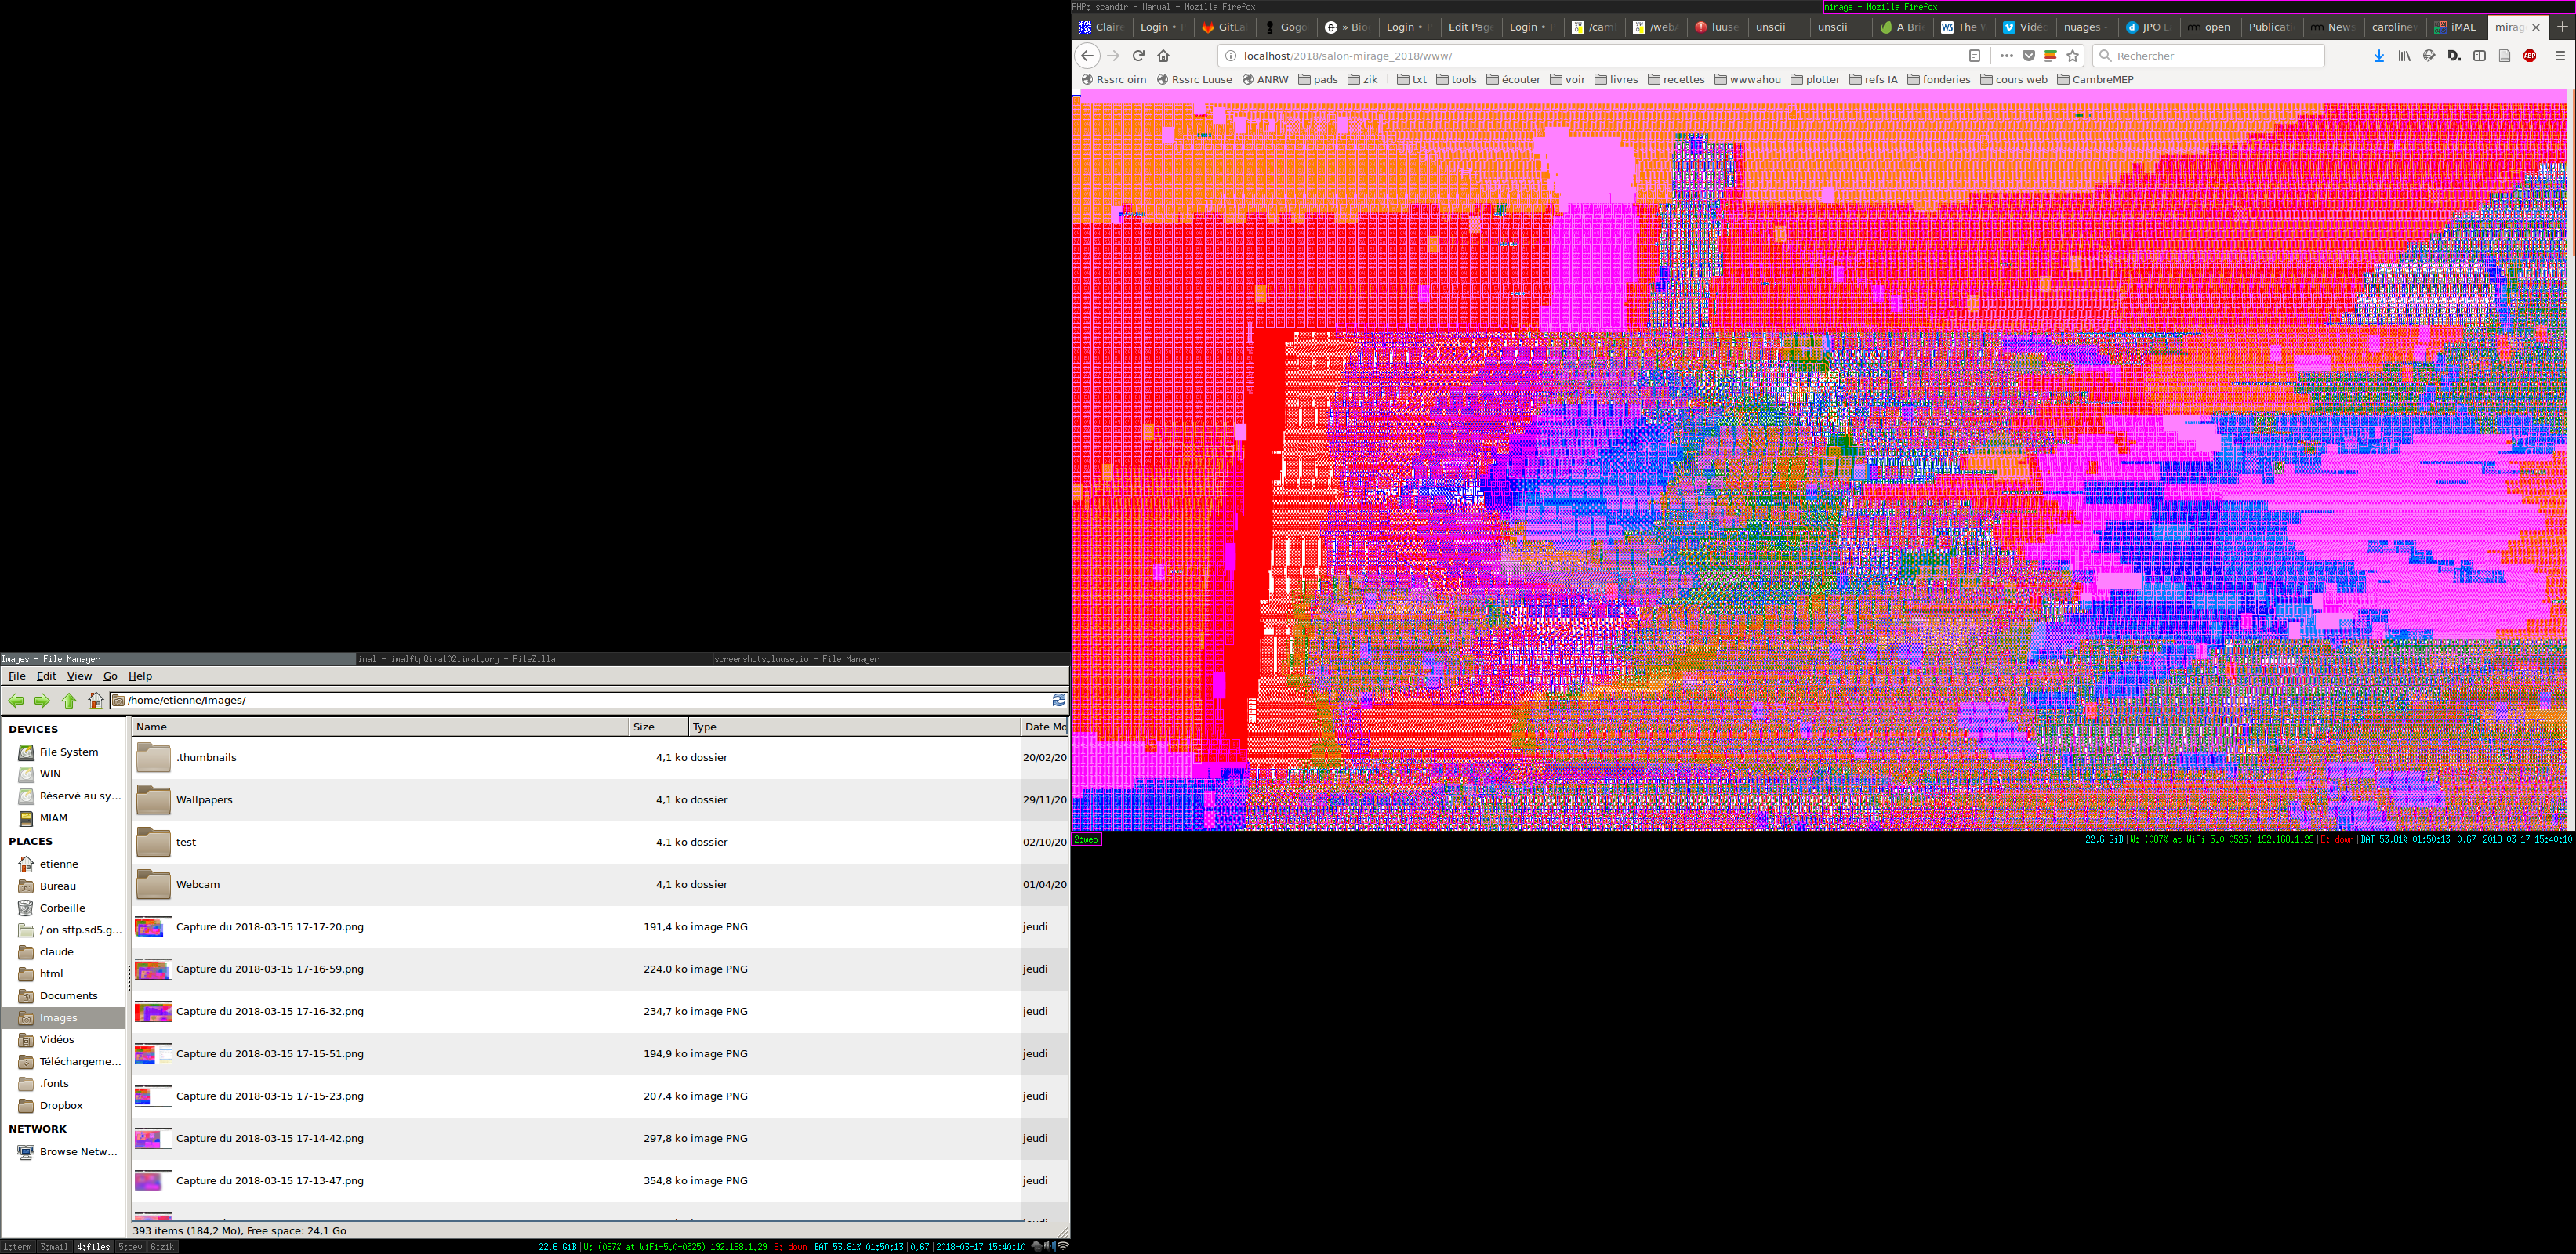Select thumbnail of Capture du 2018-03-15 17-16-32.png
Screen dimensions: 2576x1254
click(x=153, y=1011)
